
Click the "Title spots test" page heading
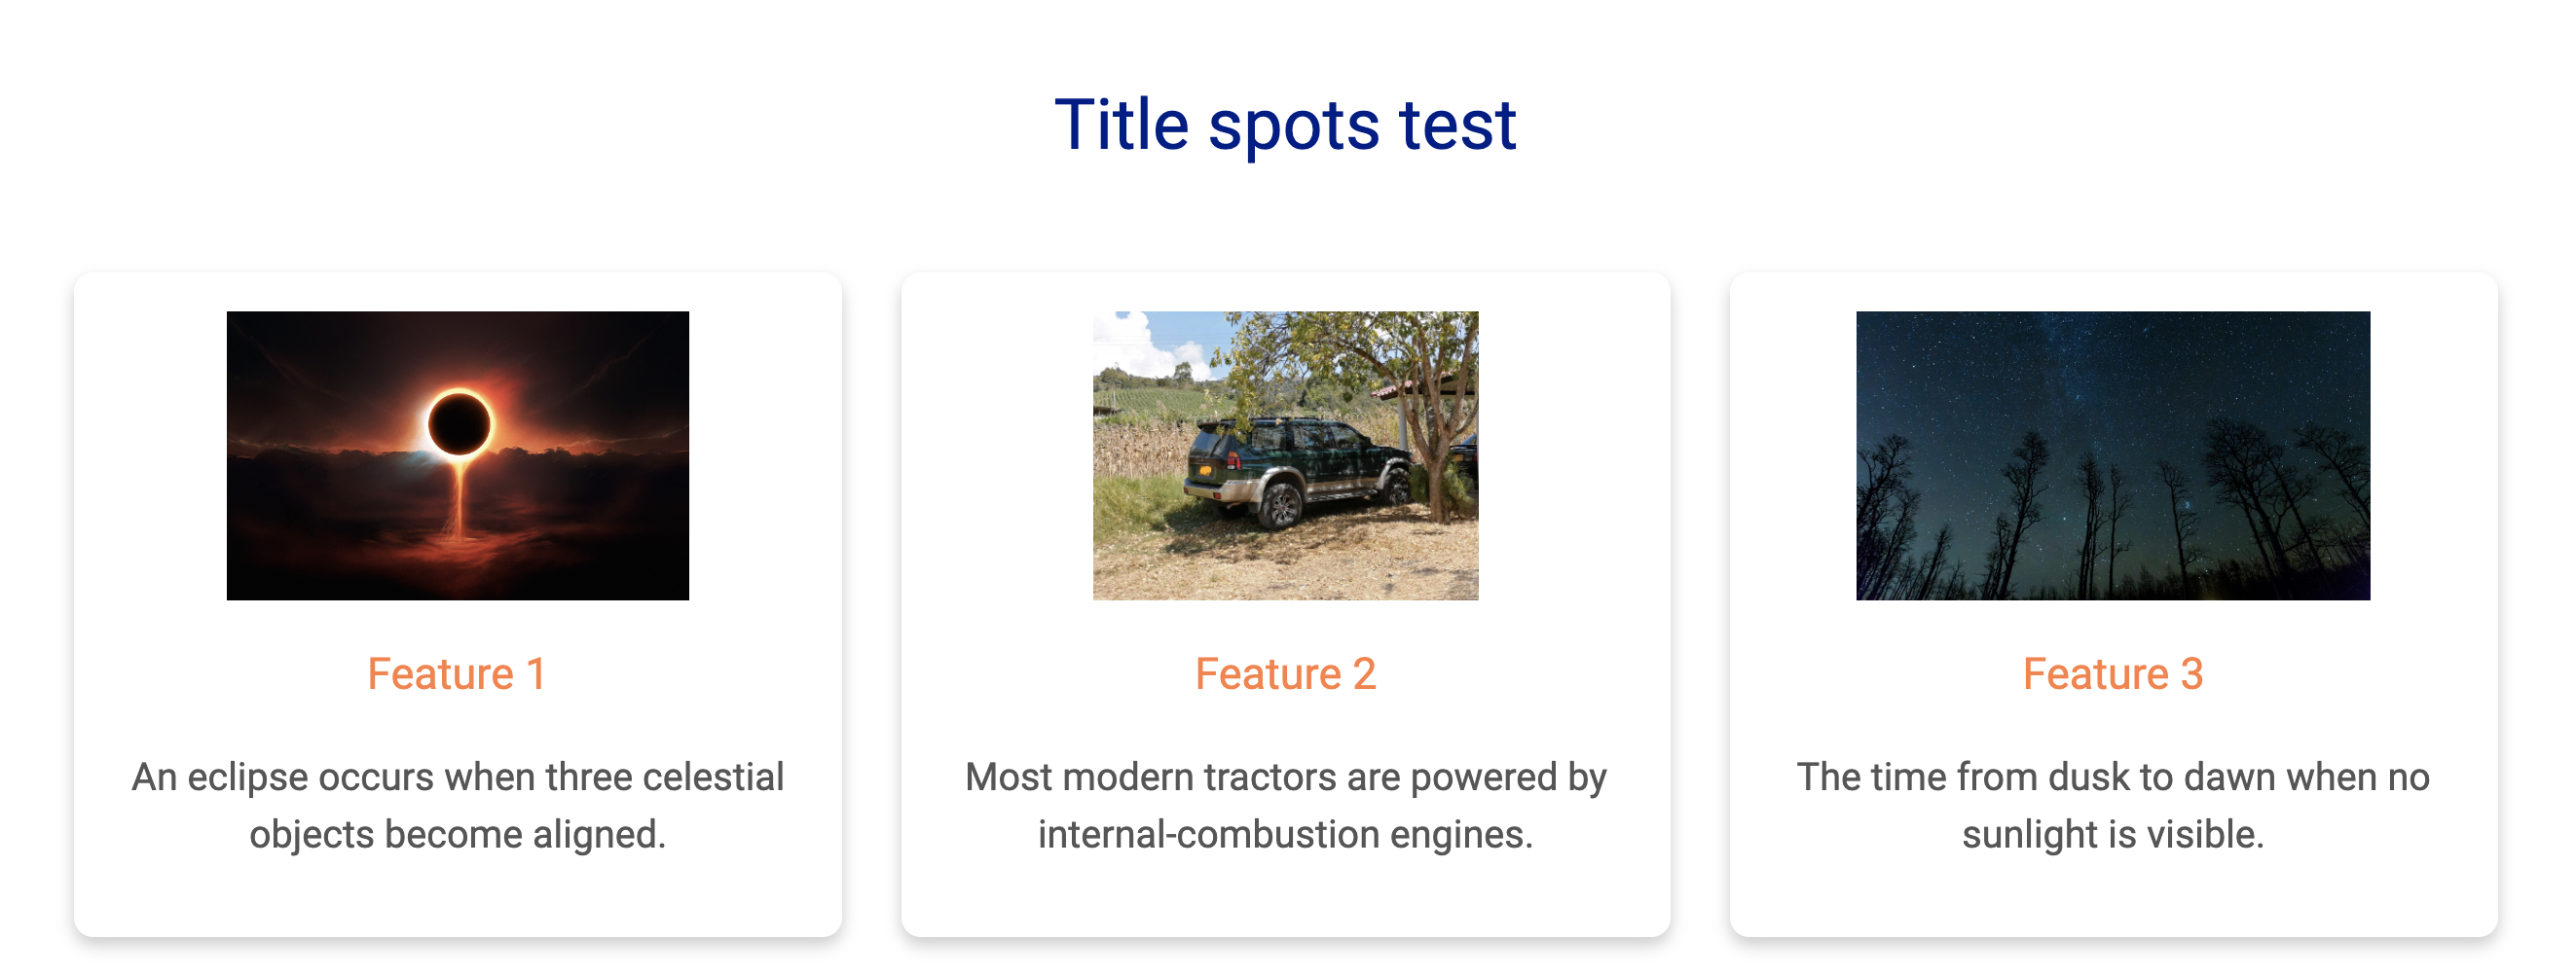point(1285,125)
